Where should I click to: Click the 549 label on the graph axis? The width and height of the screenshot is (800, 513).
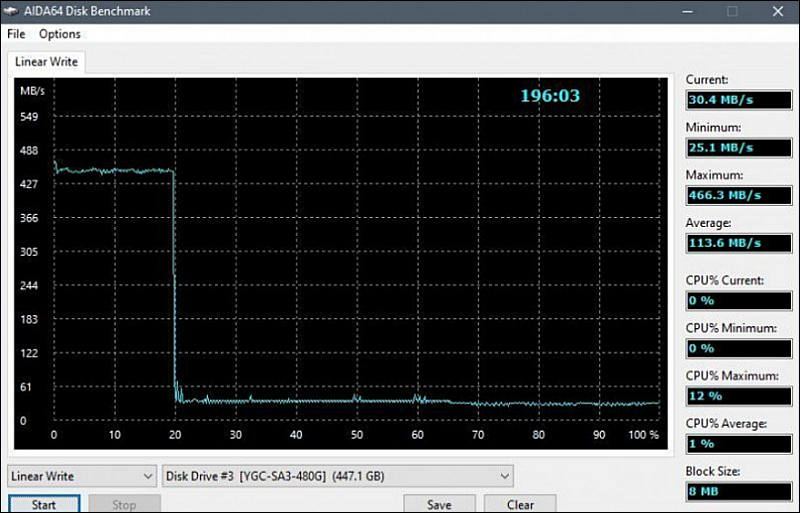point(29,117)
